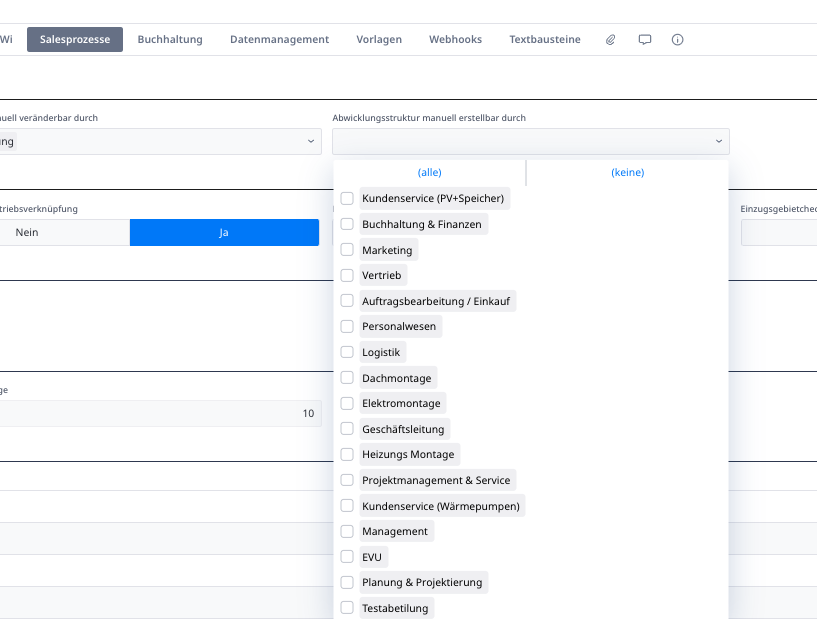Click the speech bubble comments icon
This screenshot has height=619, width=817.
tap(645, 40)
